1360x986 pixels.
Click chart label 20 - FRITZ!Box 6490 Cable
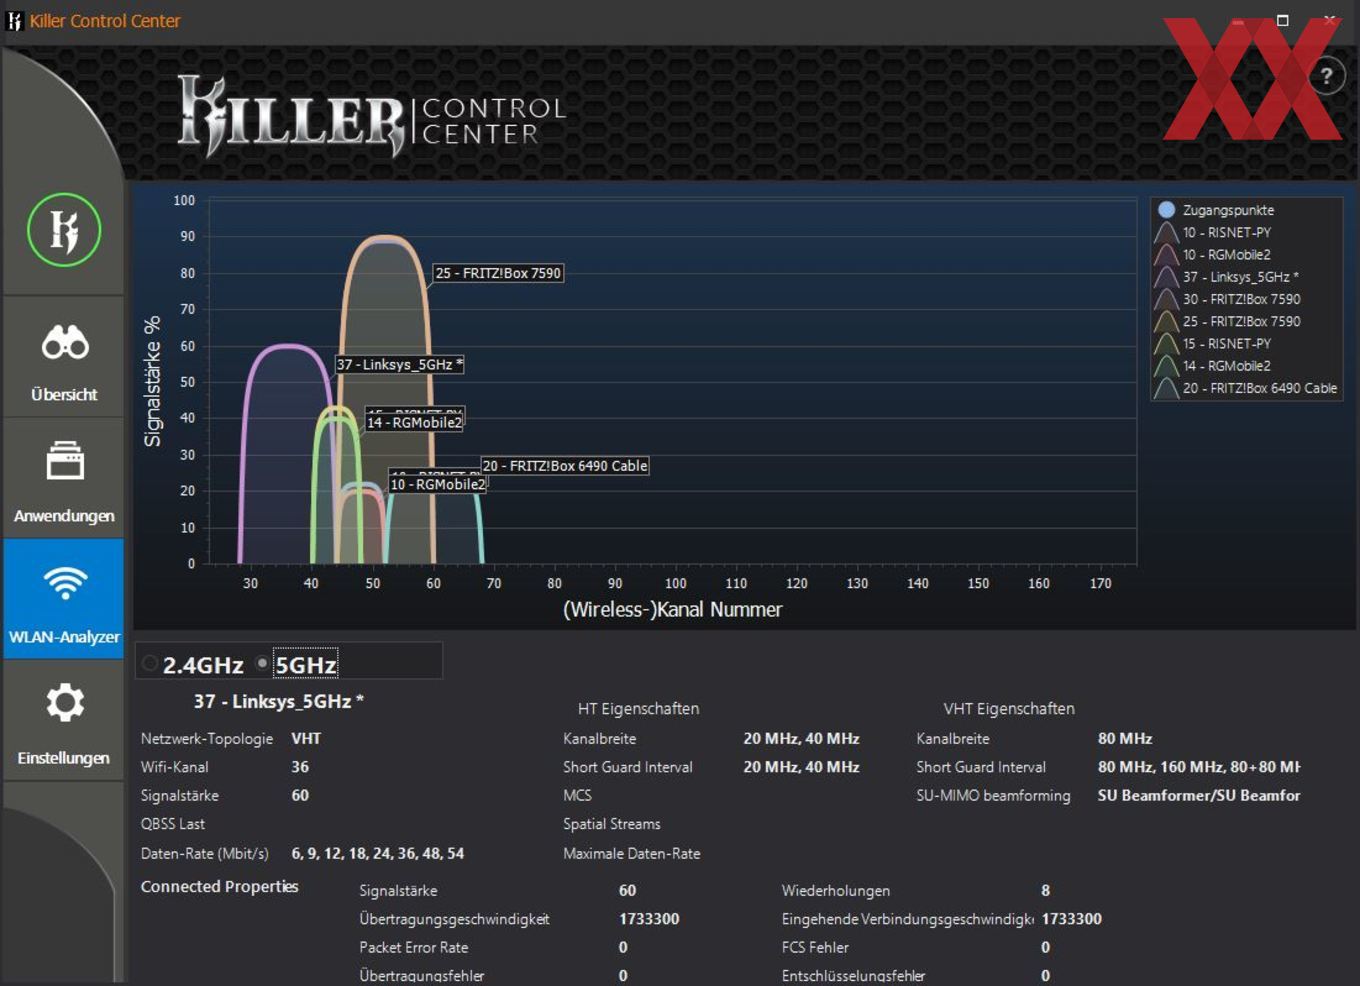click(565, 466)
